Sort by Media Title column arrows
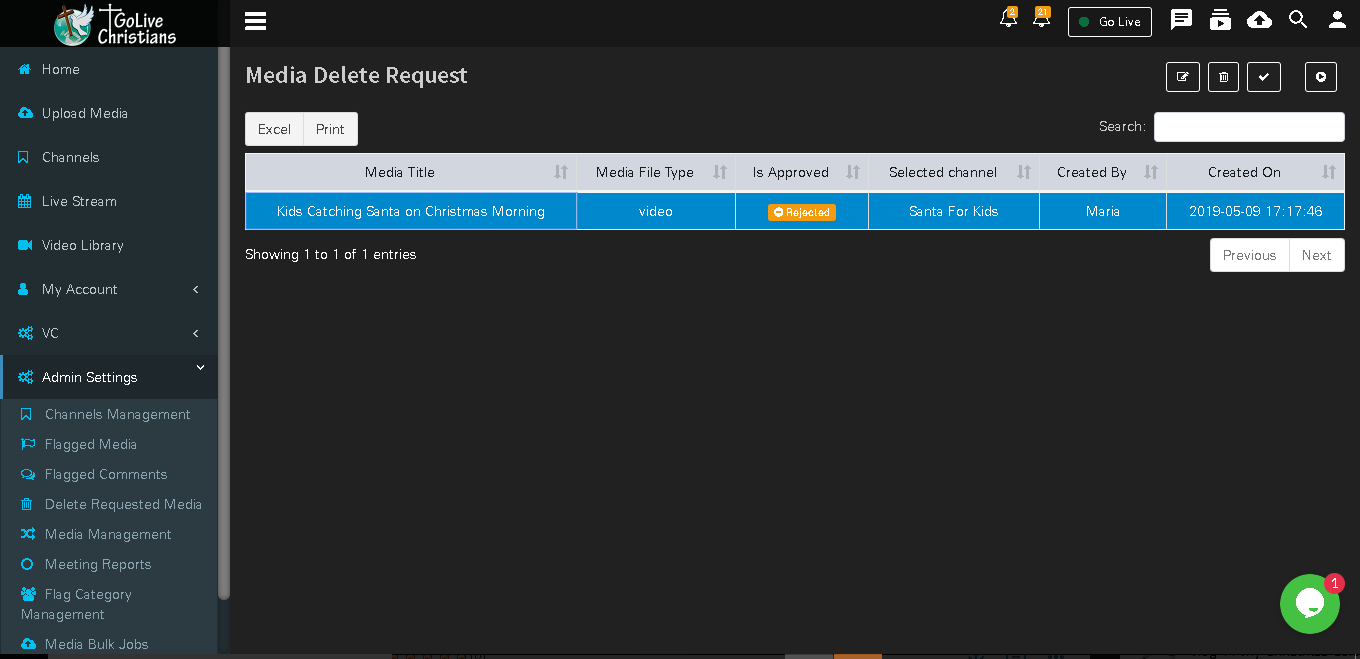 pos(561,172)
